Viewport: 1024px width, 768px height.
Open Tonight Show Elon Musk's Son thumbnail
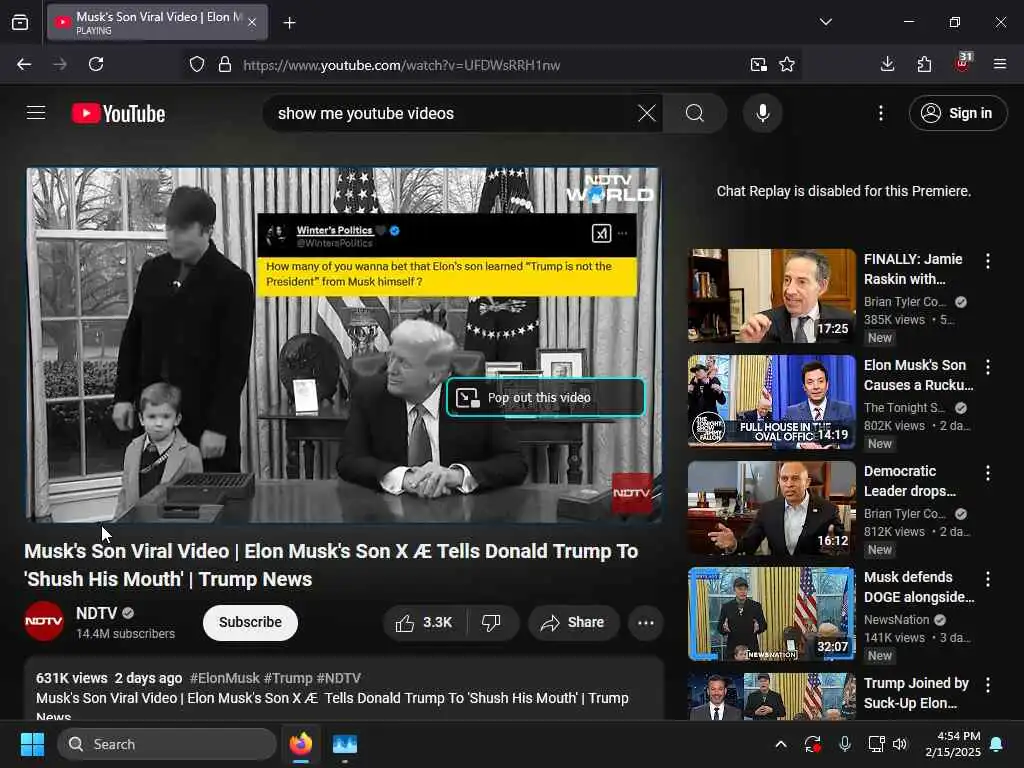771,402
